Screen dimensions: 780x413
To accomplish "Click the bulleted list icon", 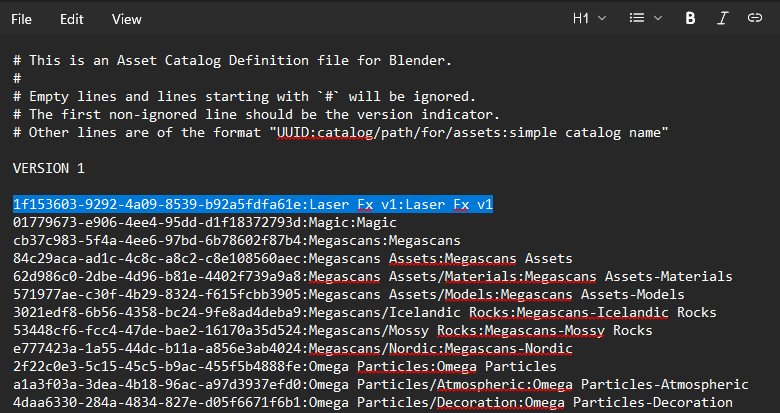I will coord(637,18).
